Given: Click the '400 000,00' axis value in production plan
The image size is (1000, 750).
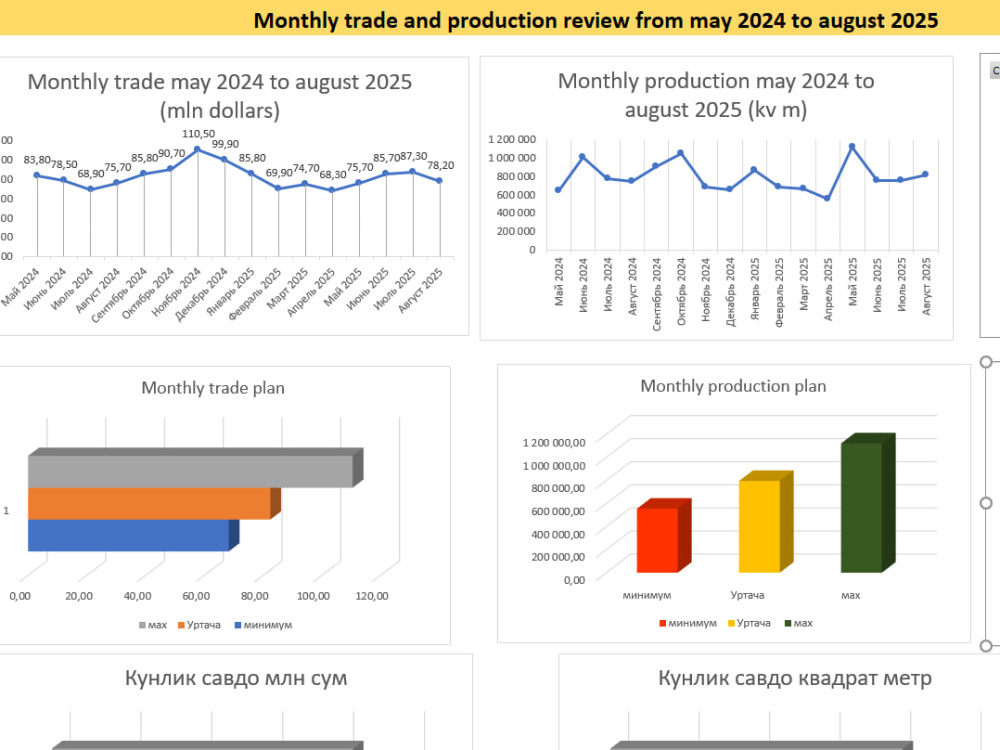Looking at the screenshot, I should 558,534.
